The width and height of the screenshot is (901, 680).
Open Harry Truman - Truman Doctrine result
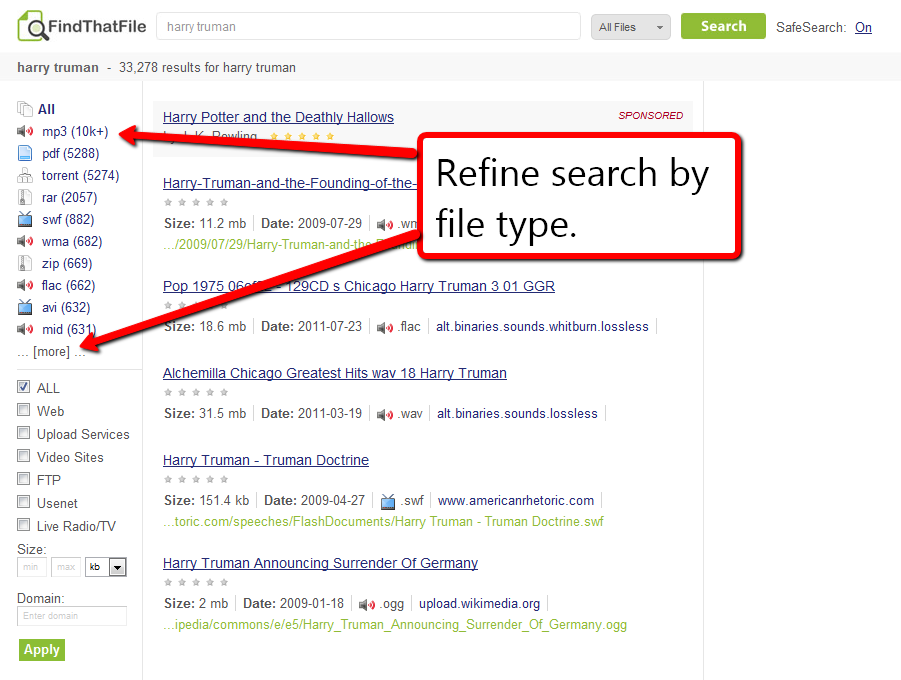pyautogui.click(x=265, y=460)
